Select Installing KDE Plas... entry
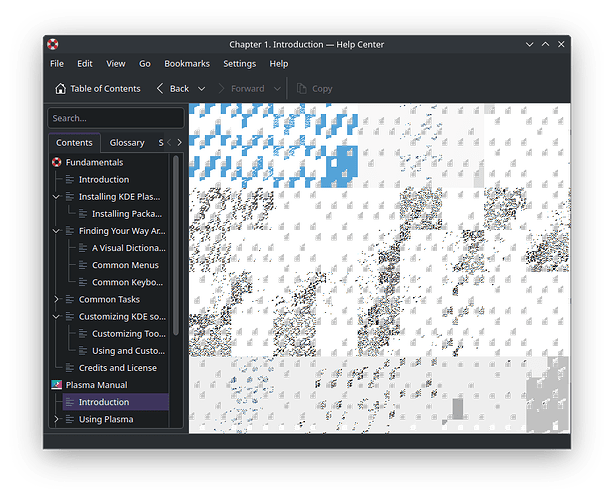Screen dimensions: 613x500 tap(119, 197)
